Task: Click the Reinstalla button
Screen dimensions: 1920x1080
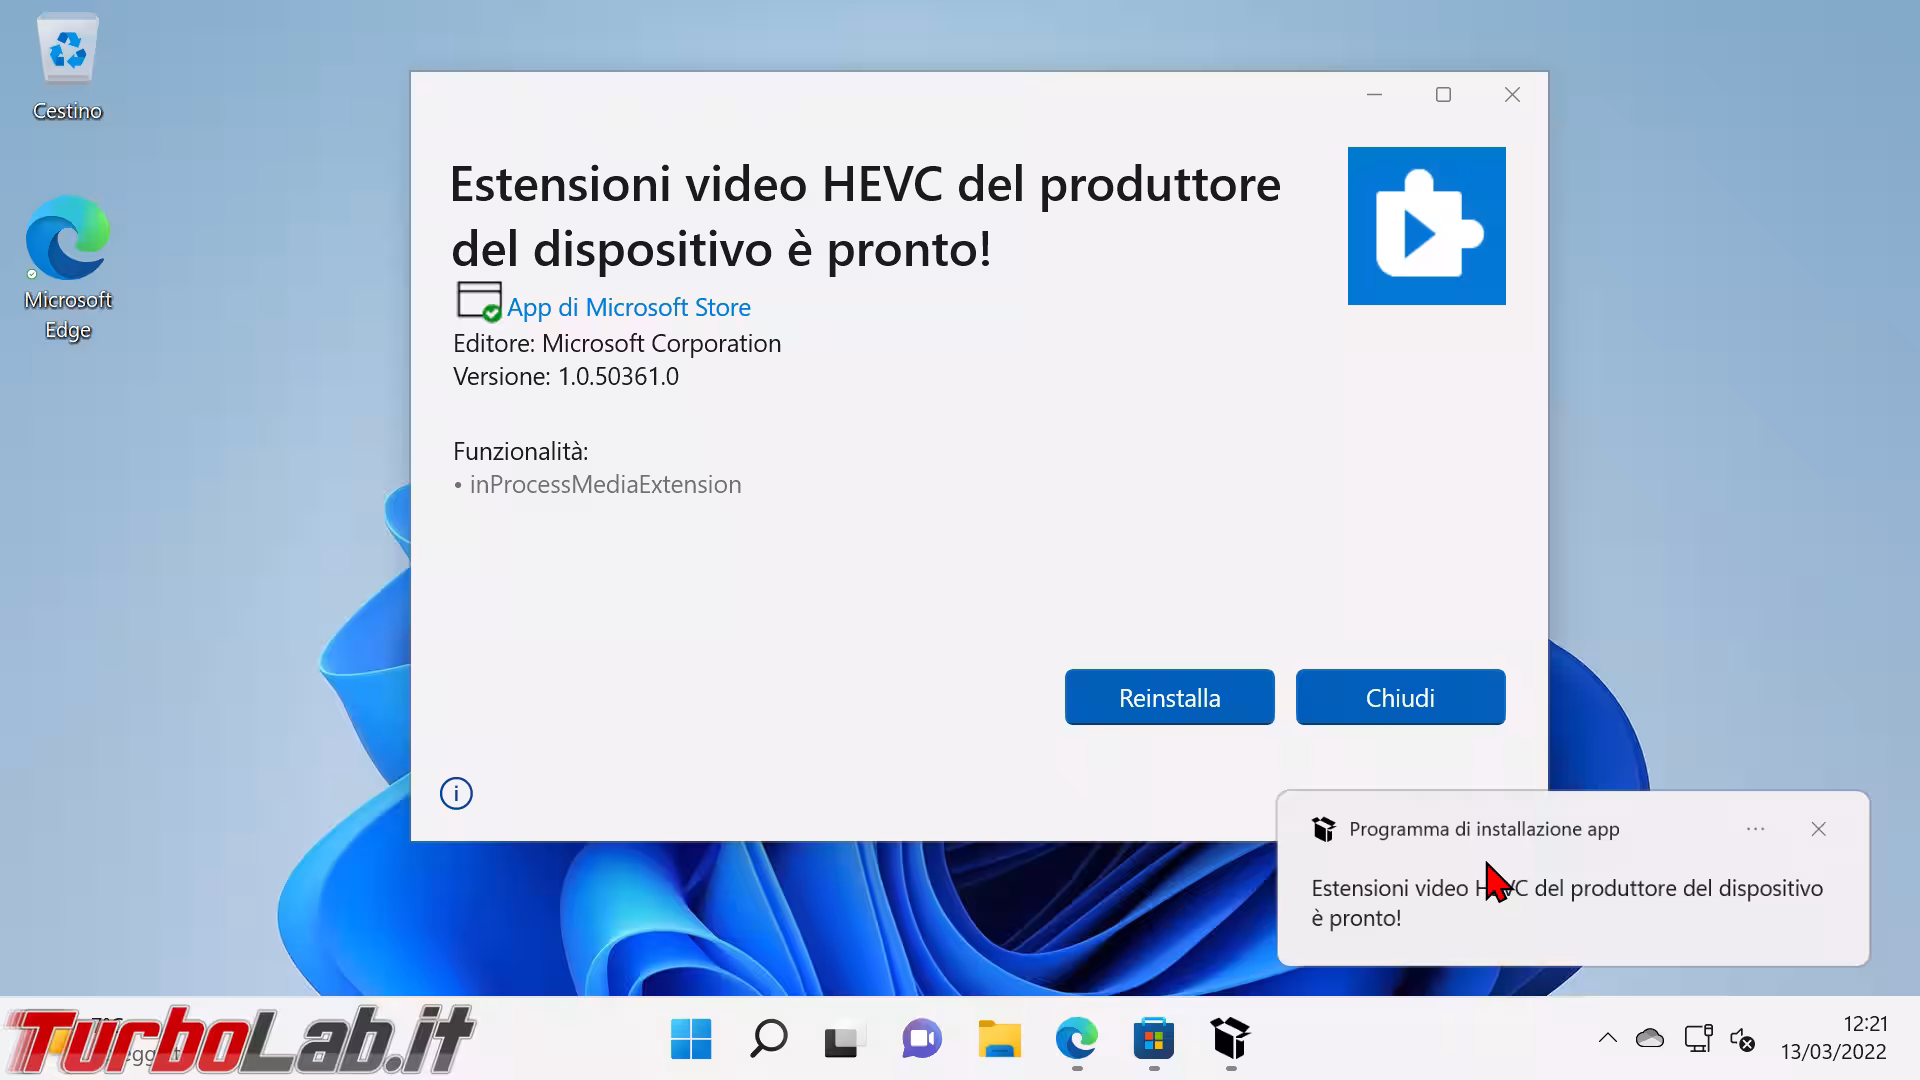Action: click(x=1169, y=697)
